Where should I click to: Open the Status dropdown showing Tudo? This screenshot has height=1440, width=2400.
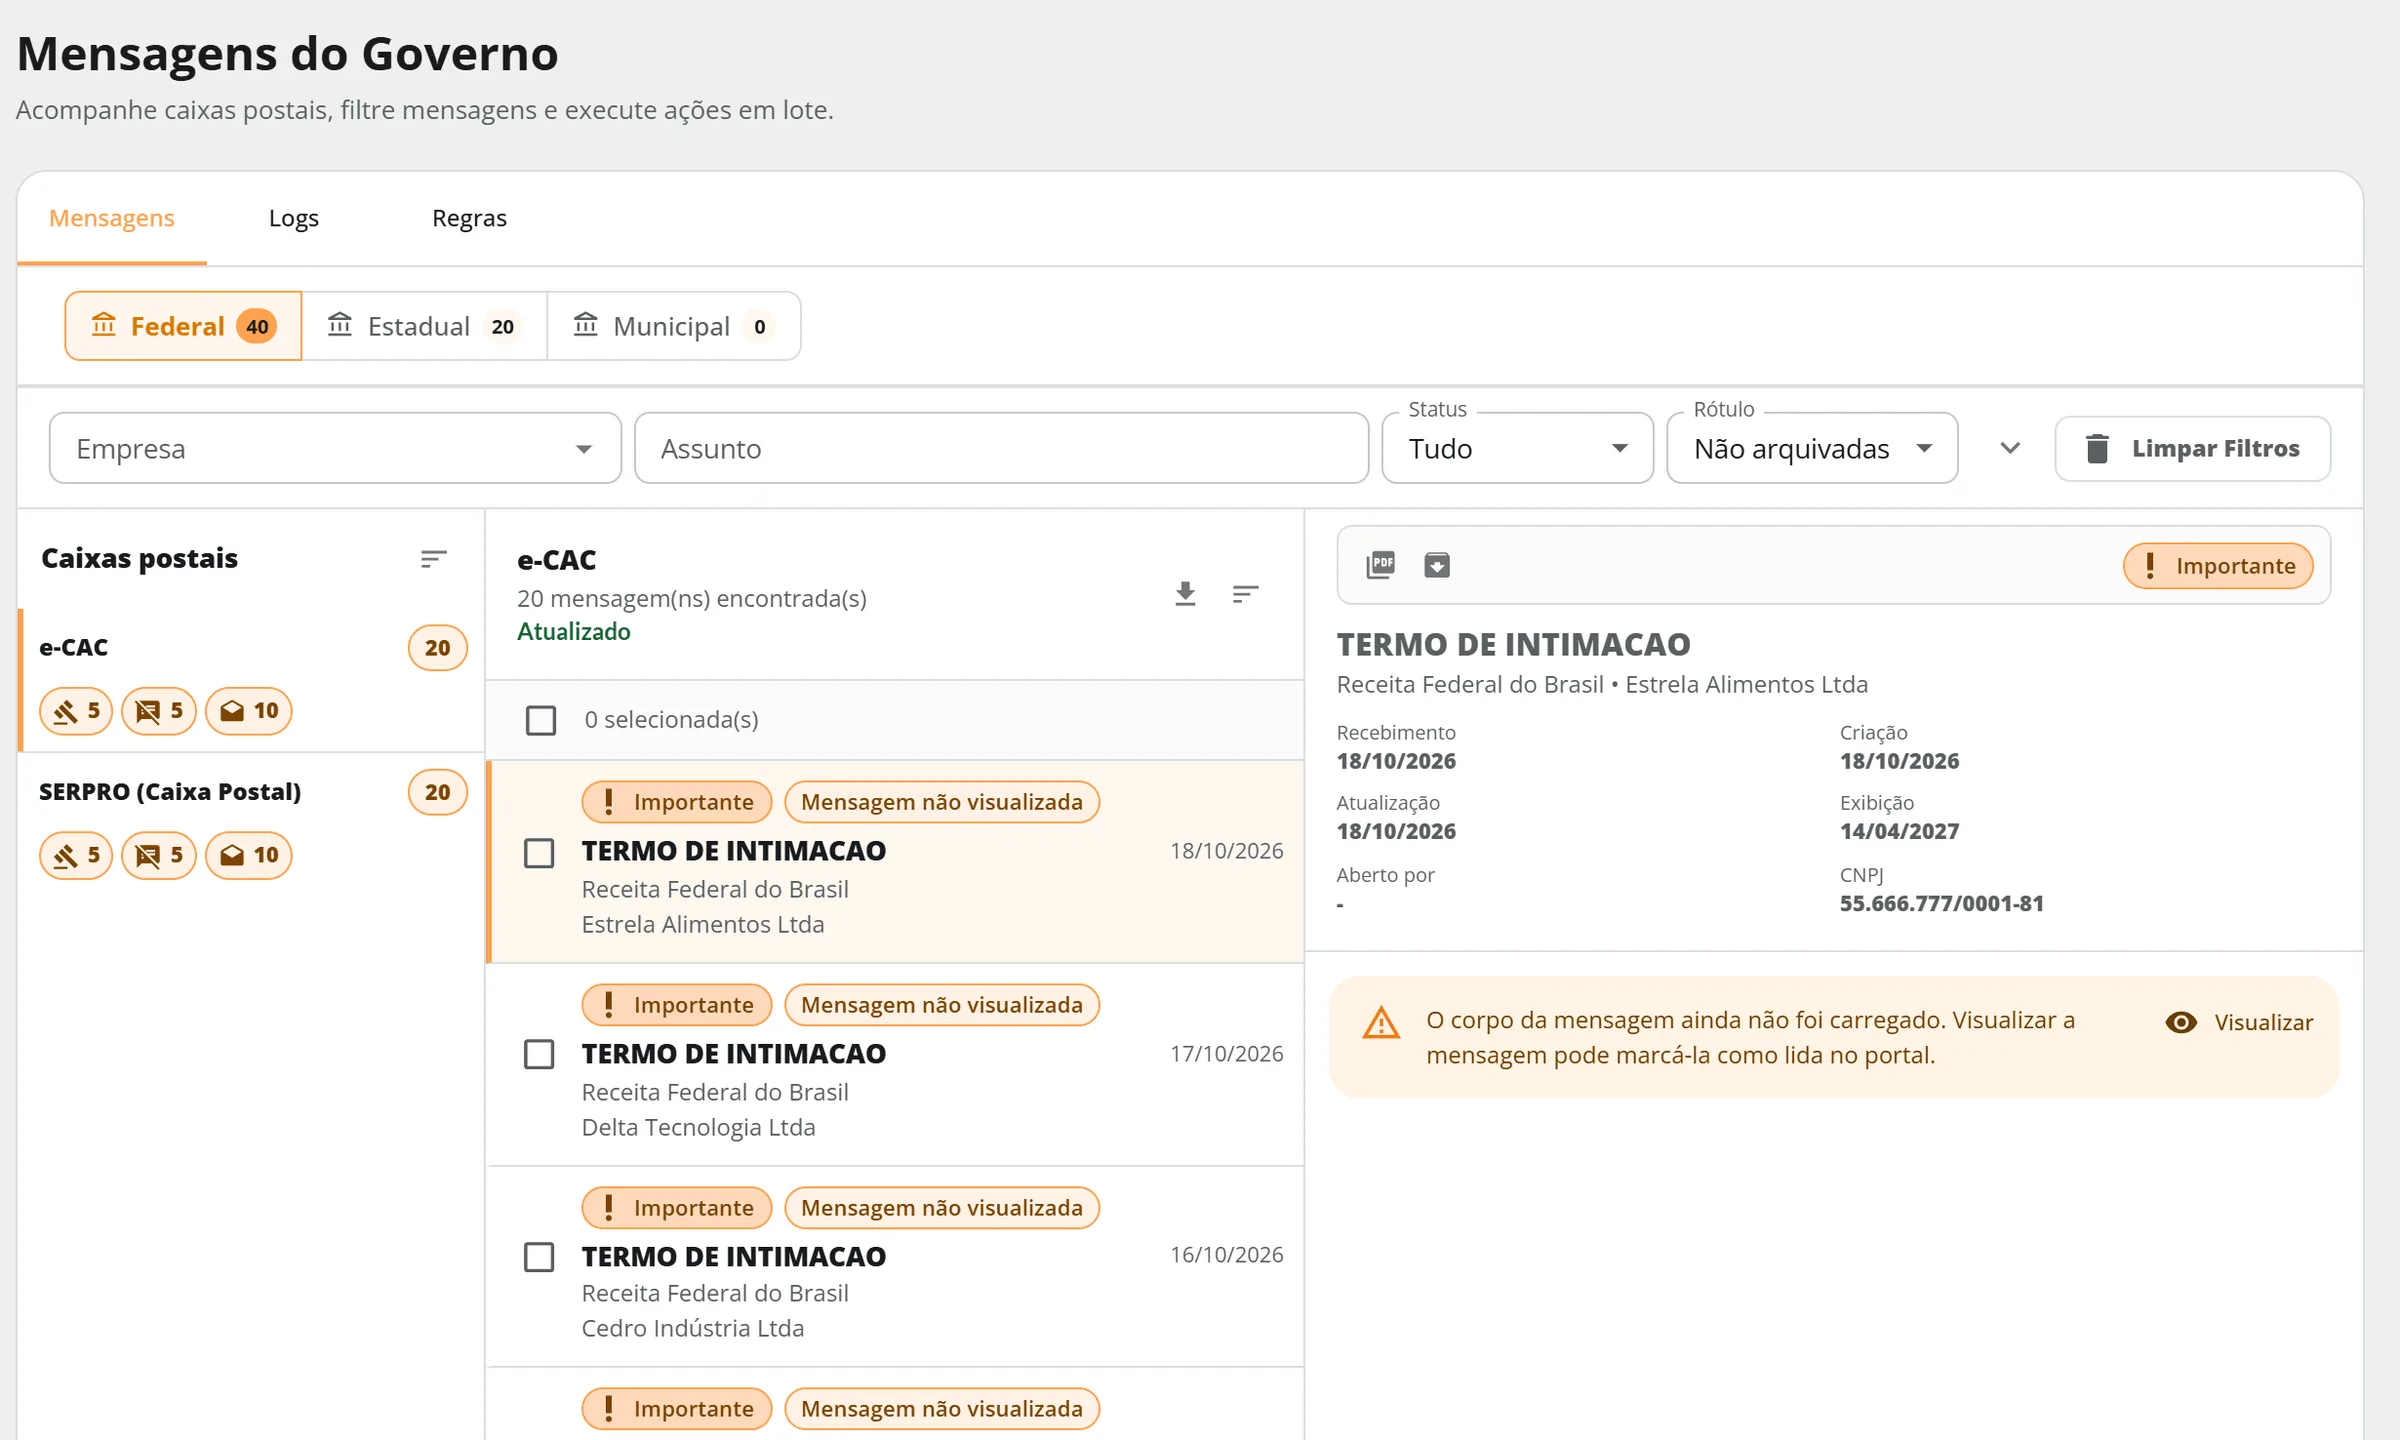tap(1517, 448)
